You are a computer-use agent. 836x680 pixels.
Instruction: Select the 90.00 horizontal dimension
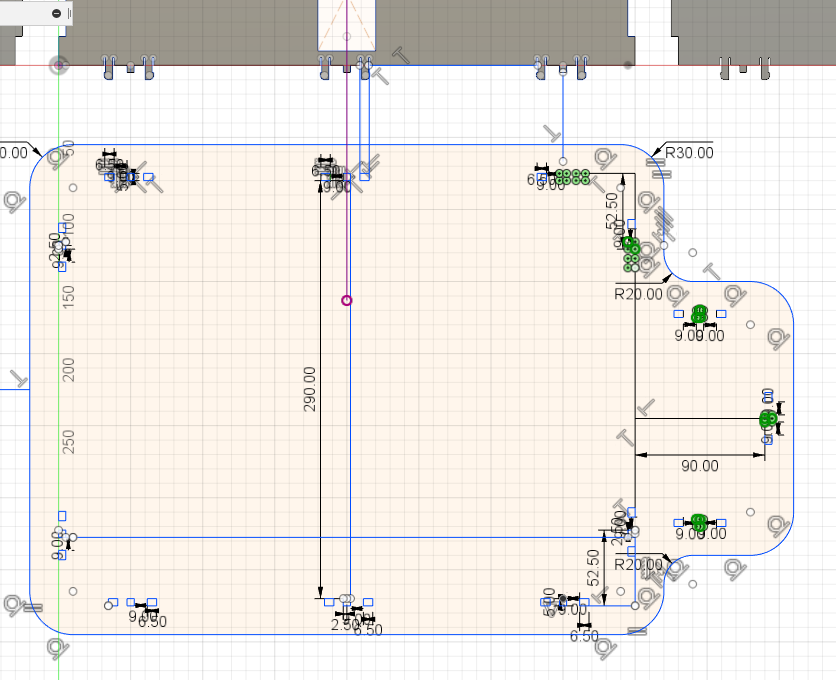(700, 466)
